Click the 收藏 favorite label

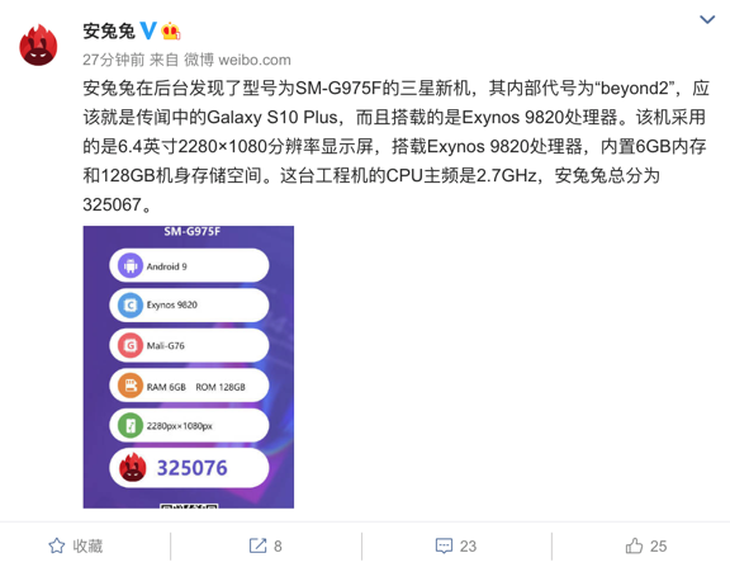[88, 546]
